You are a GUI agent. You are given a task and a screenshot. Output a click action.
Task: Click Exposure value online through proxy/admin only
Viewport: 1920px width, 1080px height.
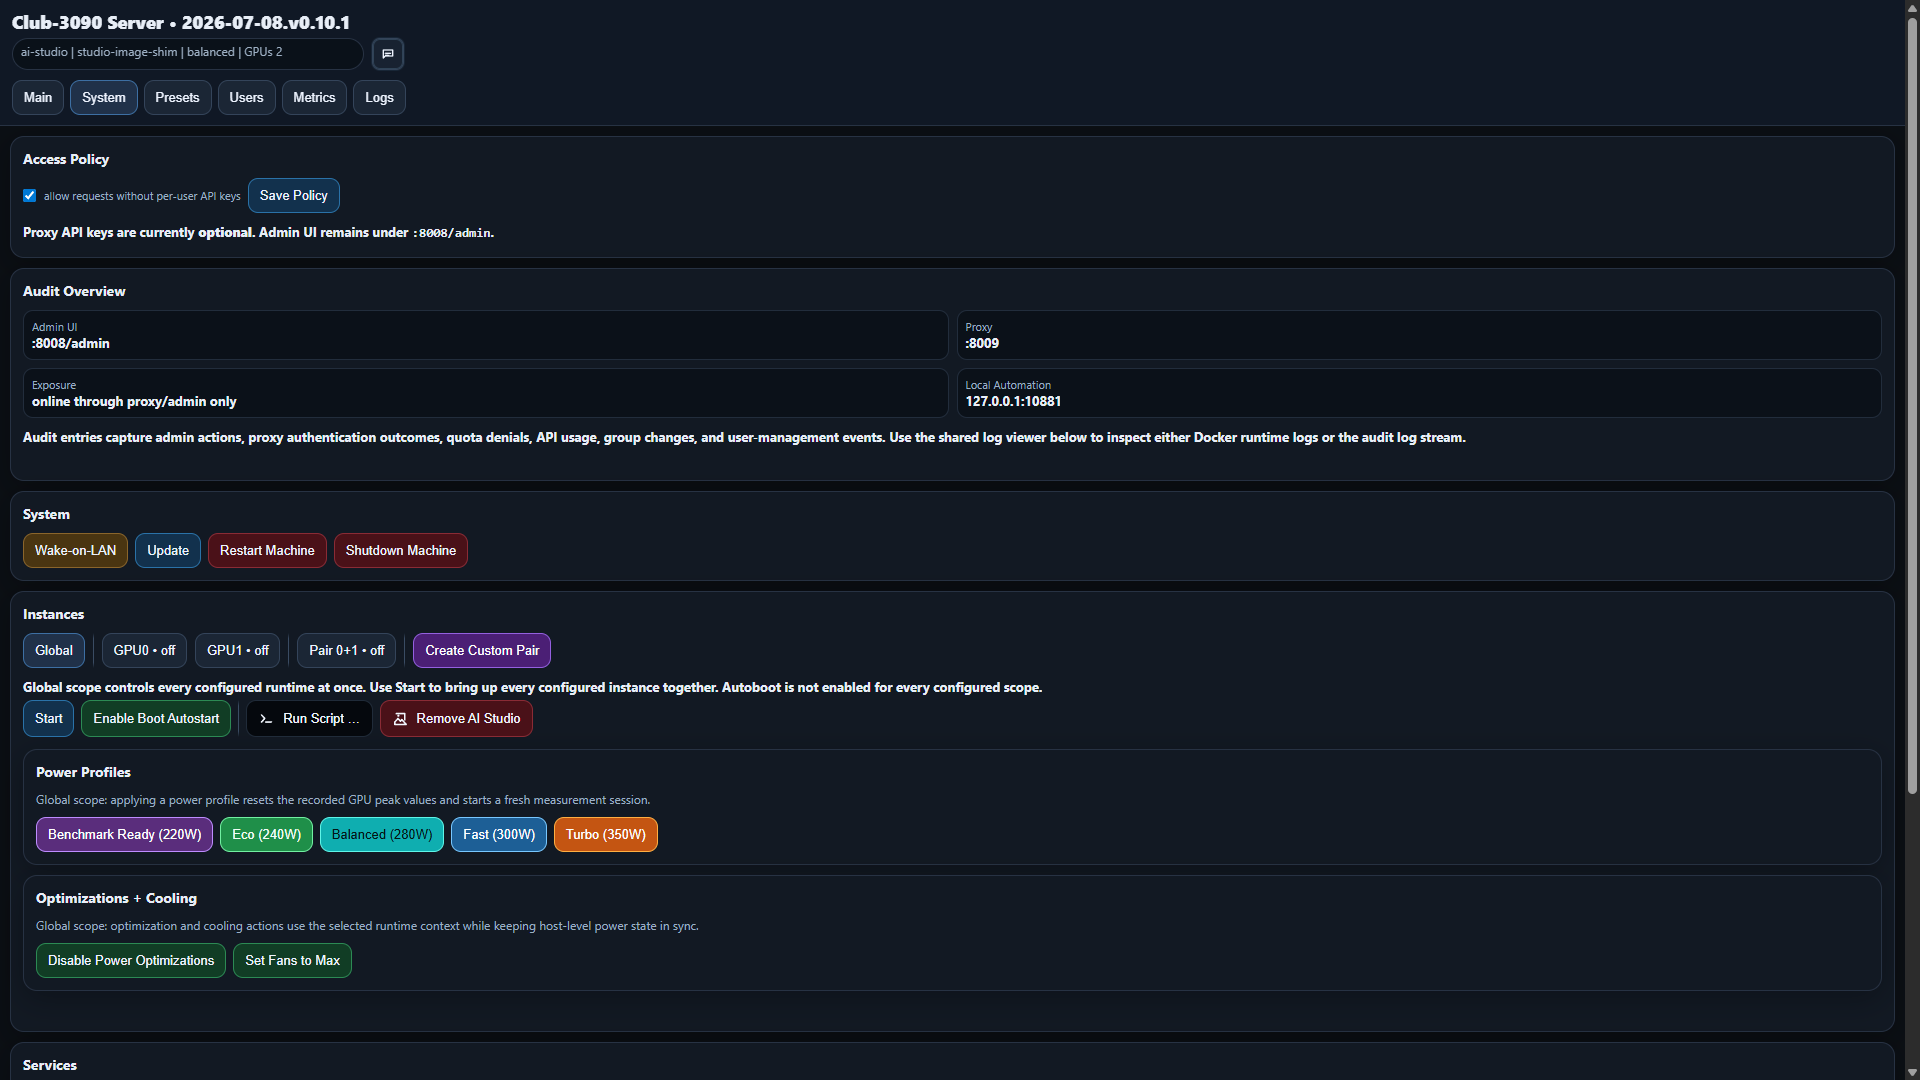134,402
